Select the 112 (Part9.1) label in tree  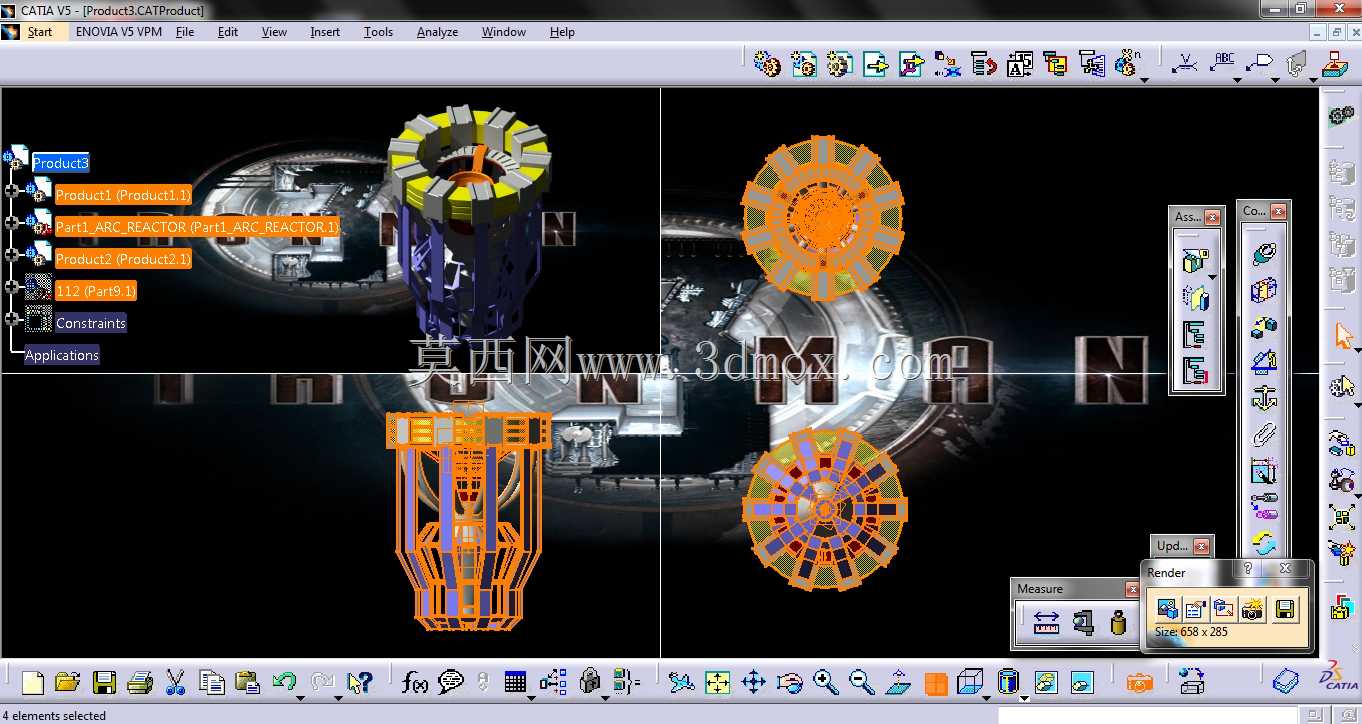point(95,291)
